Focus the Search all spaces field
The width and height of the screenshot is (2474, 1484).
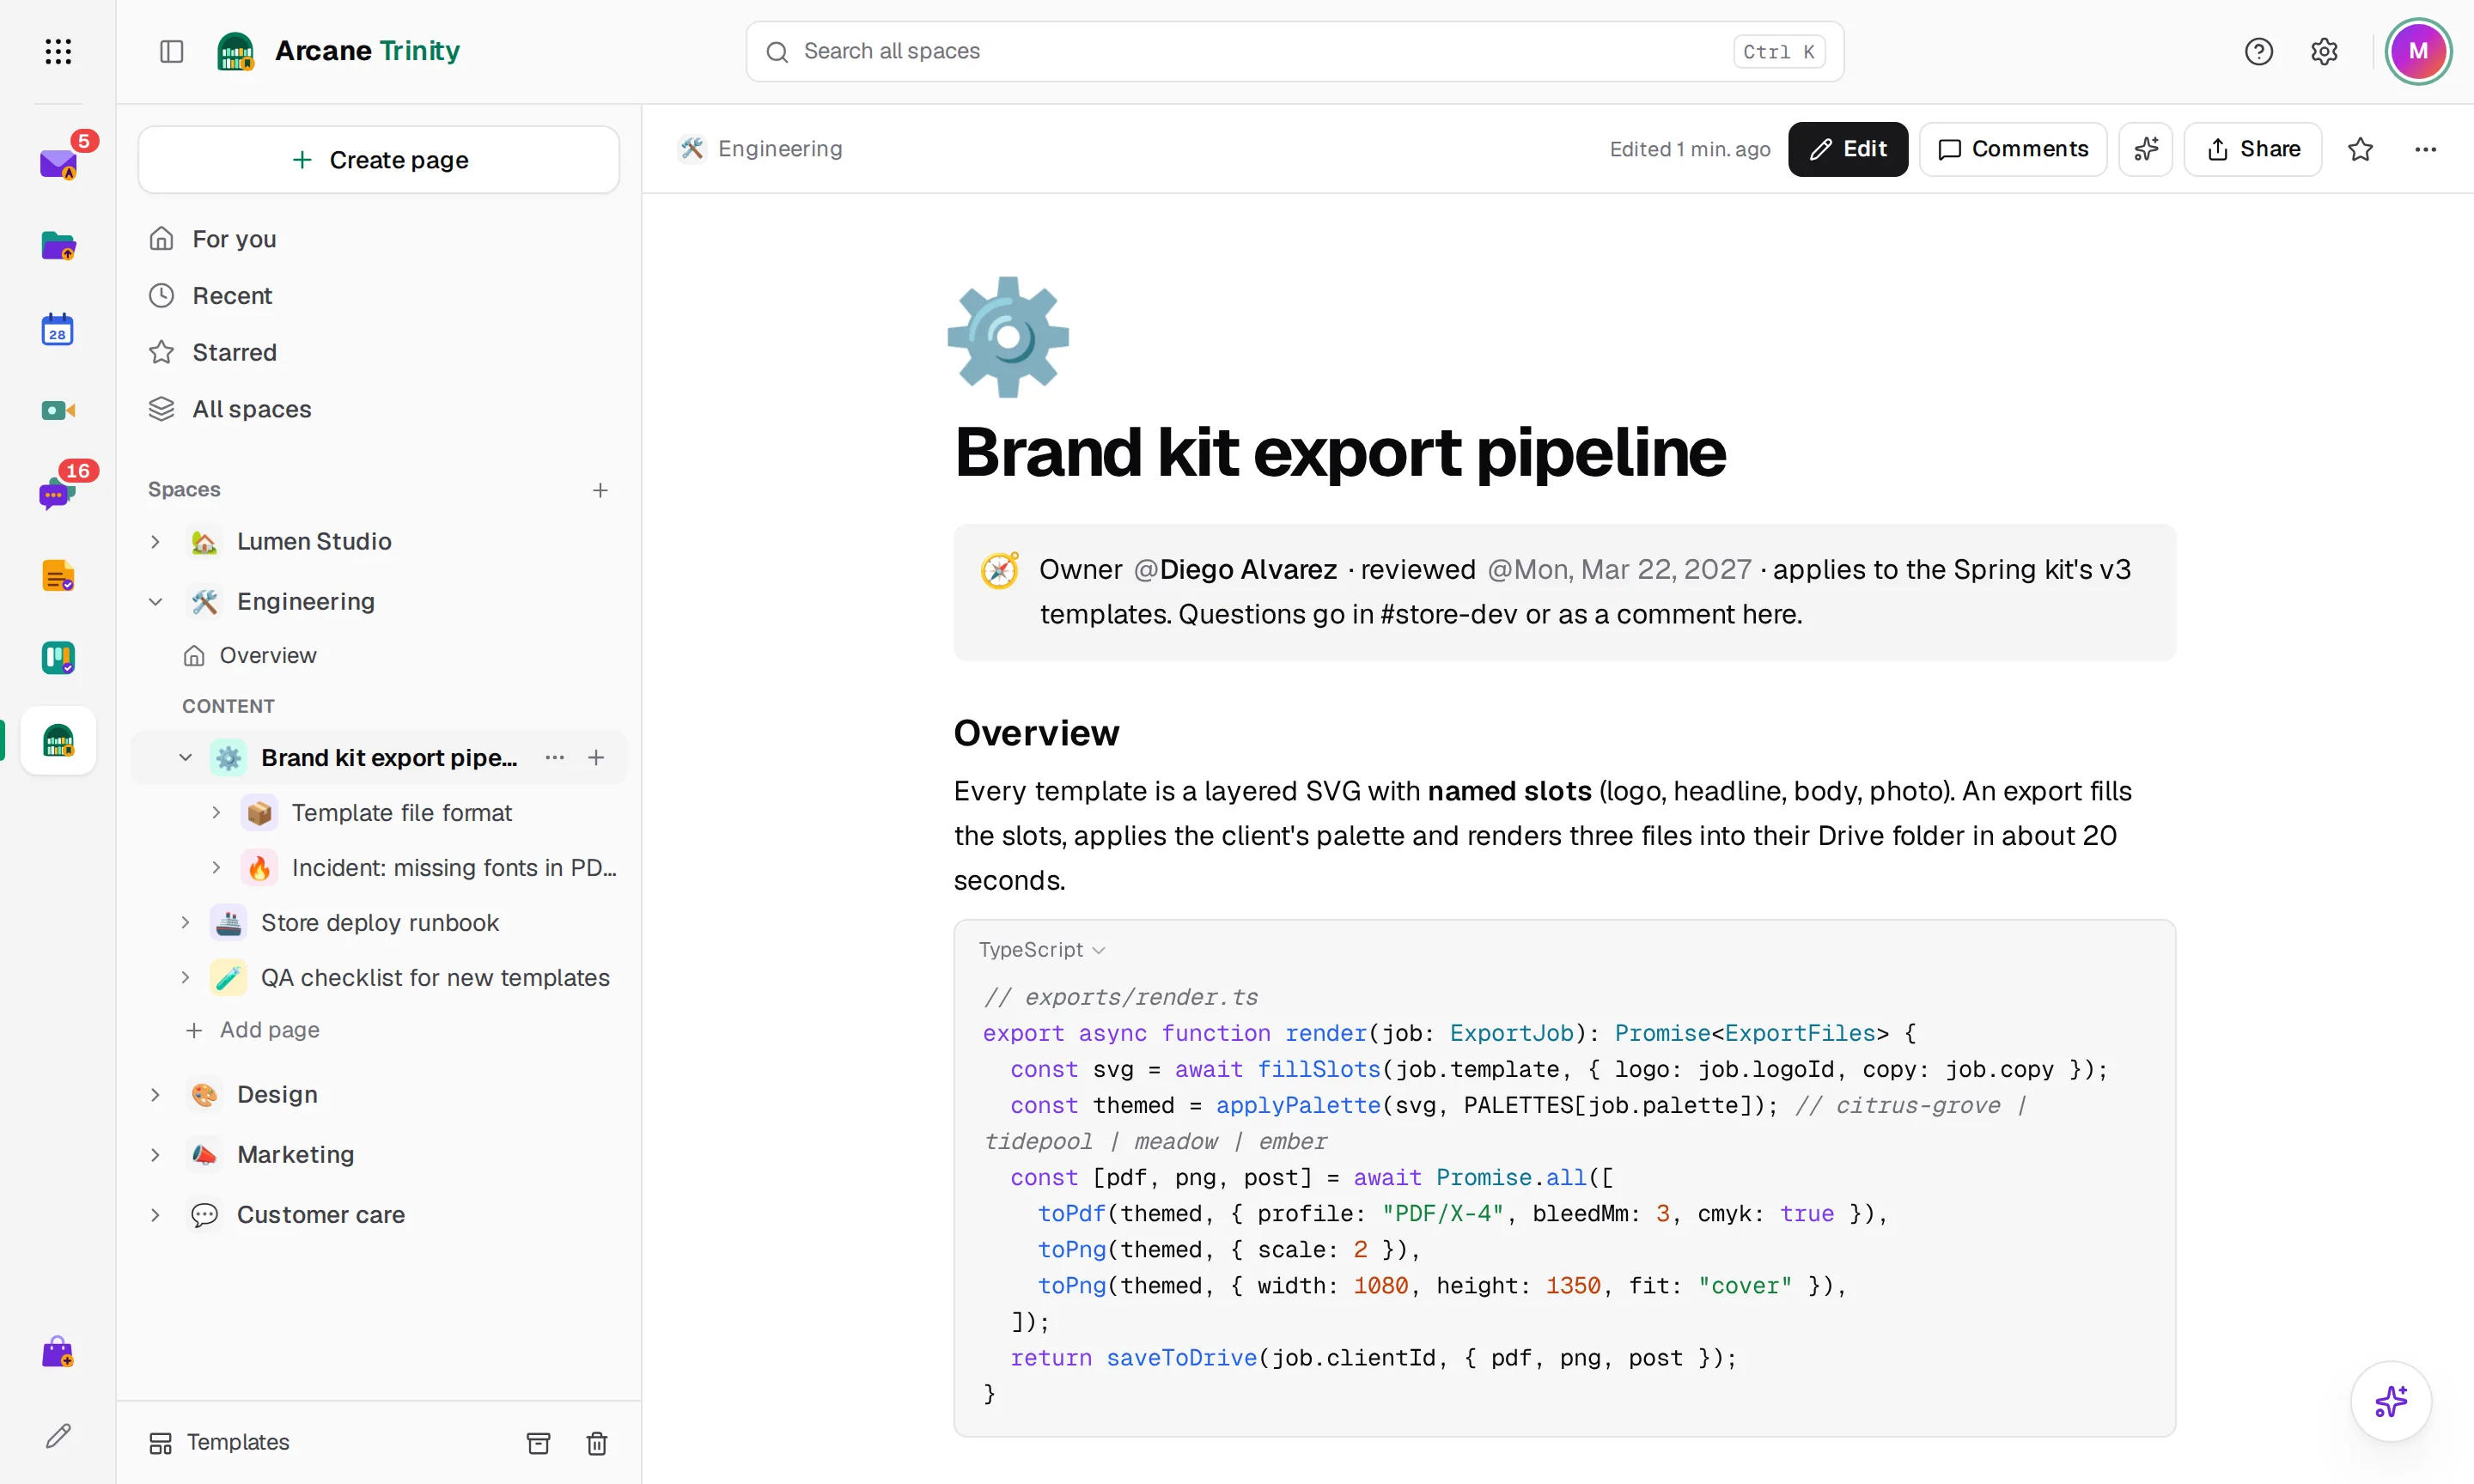1294,51
